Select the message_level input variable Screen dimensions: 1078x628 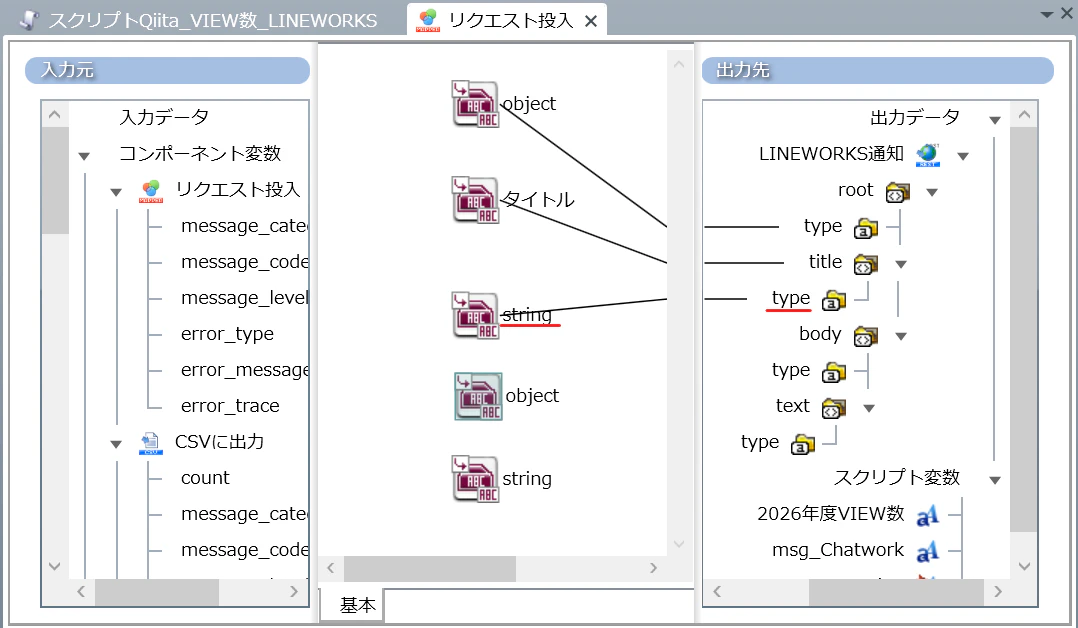pos(244,297)
